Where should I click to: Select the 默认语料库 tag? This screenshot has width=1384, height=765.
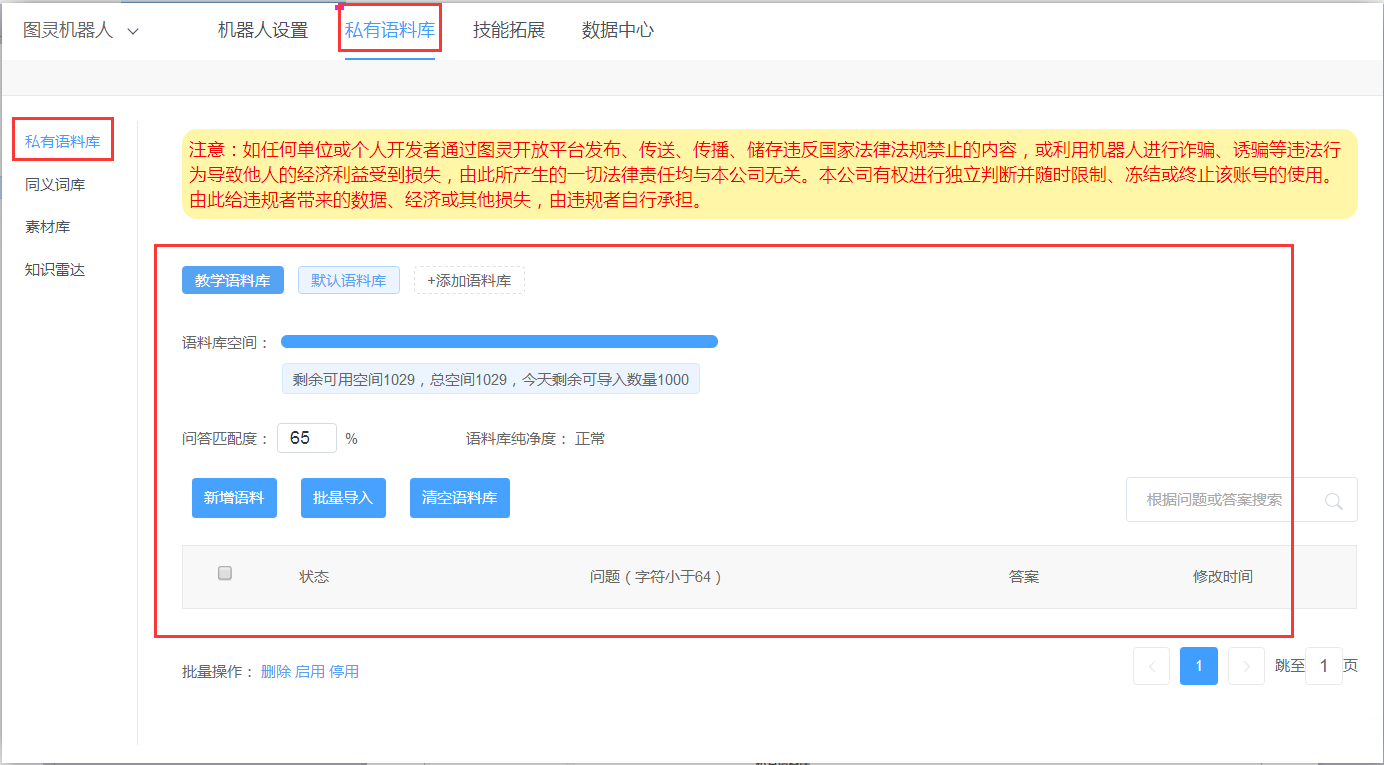[348, 281]
